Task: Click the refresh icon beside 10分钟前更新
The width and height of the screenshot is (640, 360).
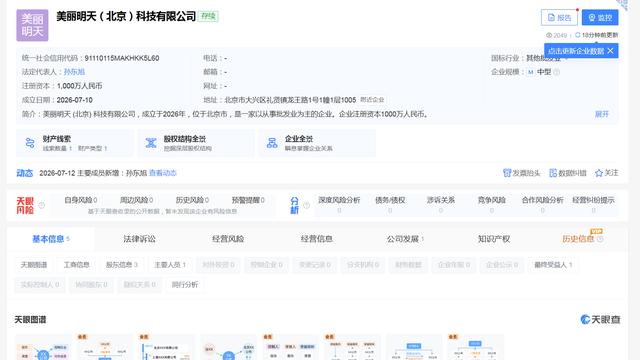Action: (x=578, y=35)
